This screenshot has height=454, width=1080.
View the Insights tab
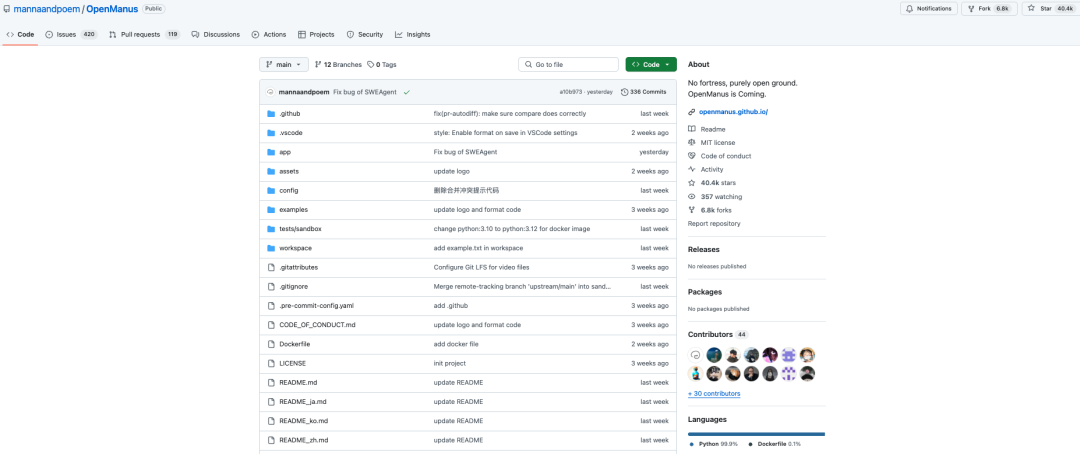pyautogui.click(x=413, y=34)
